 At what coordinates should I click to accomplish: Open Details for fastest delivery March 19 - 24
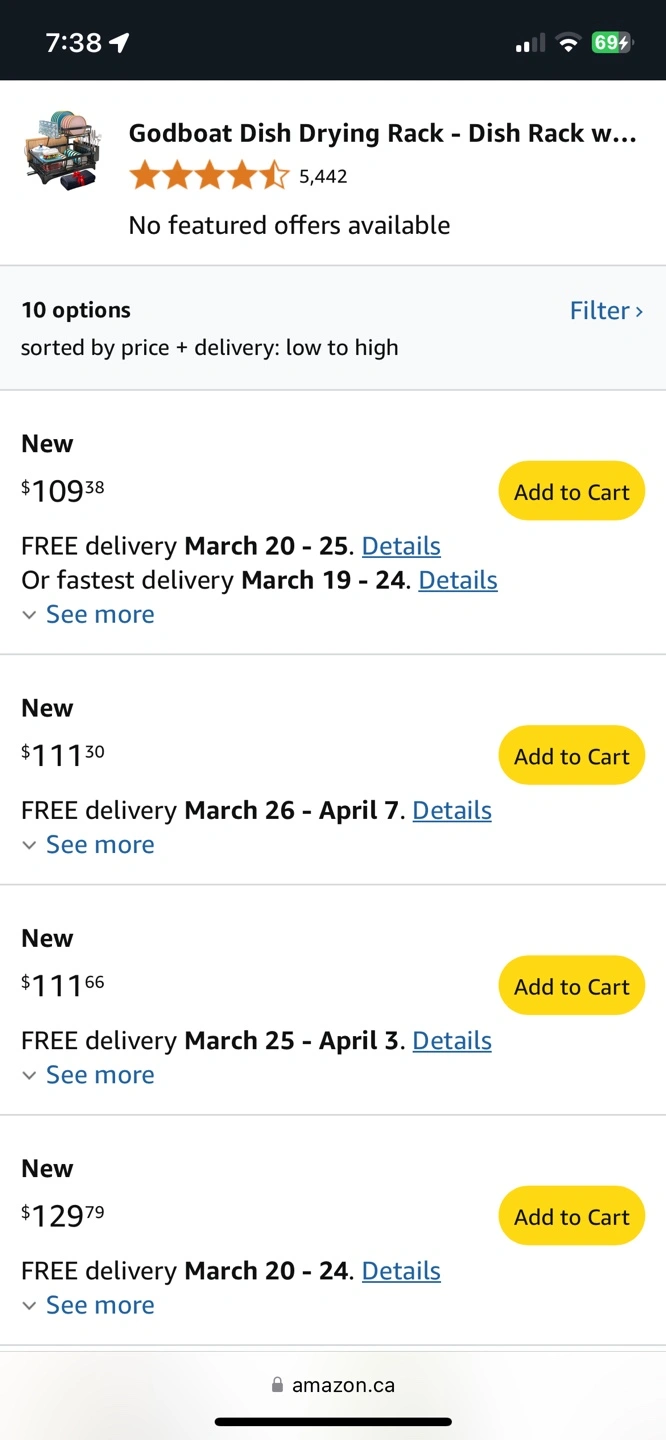457,580
